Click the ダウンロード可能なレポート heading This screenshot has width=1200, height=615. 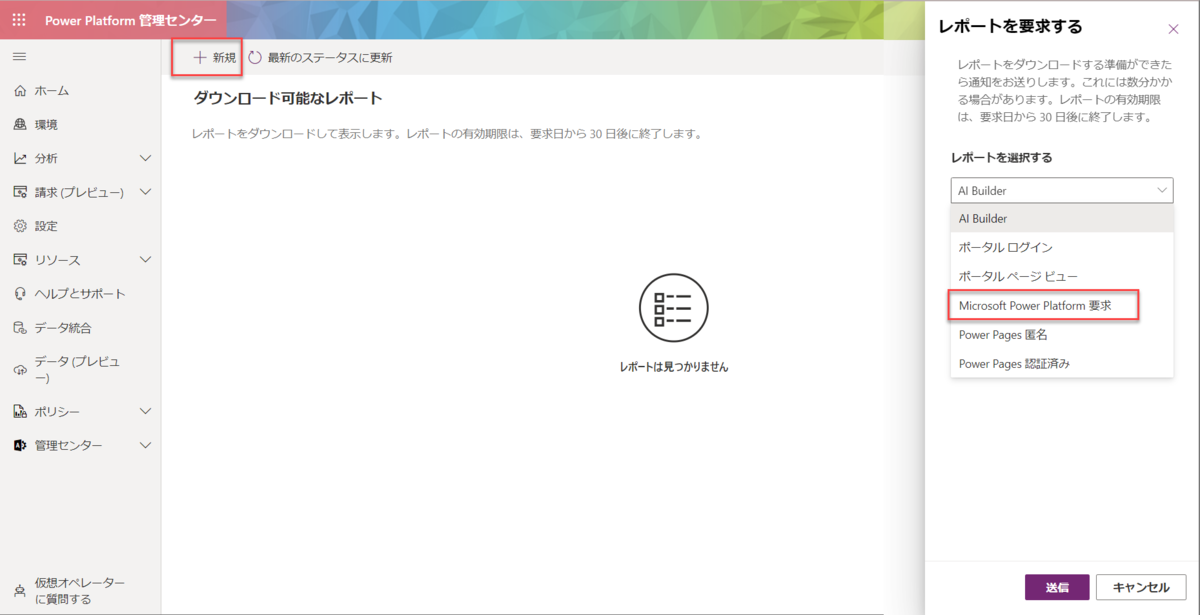(288, 98)
